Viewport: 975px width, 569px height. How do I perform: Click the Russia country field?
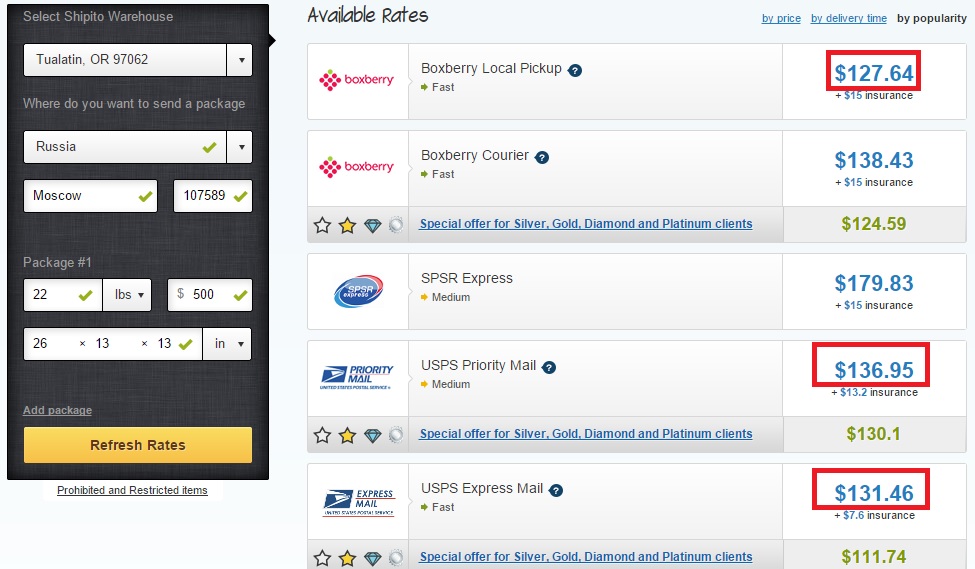pyautogui.click(x=125, y=147)
